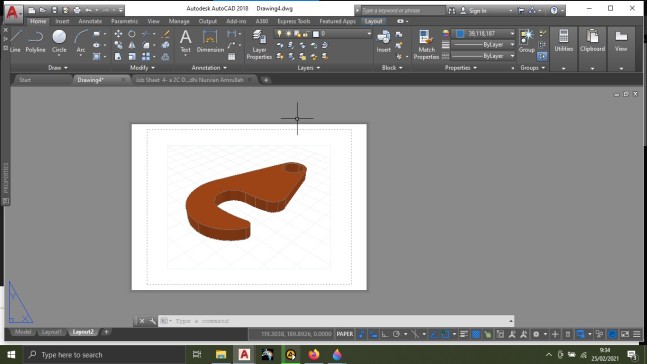Select the Dimension annotation tool

coord(210,41)
